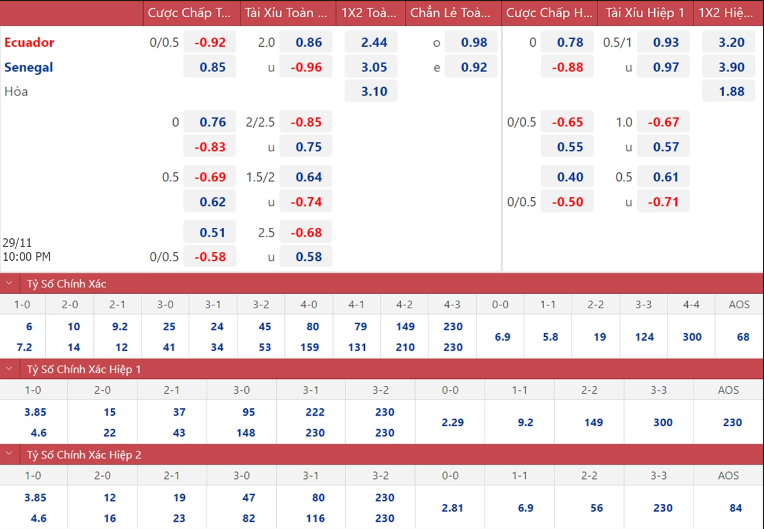Screen dimensions: 764x529
Task: Pick first-half handicap odds -0.88
Action: pos(567,67)
